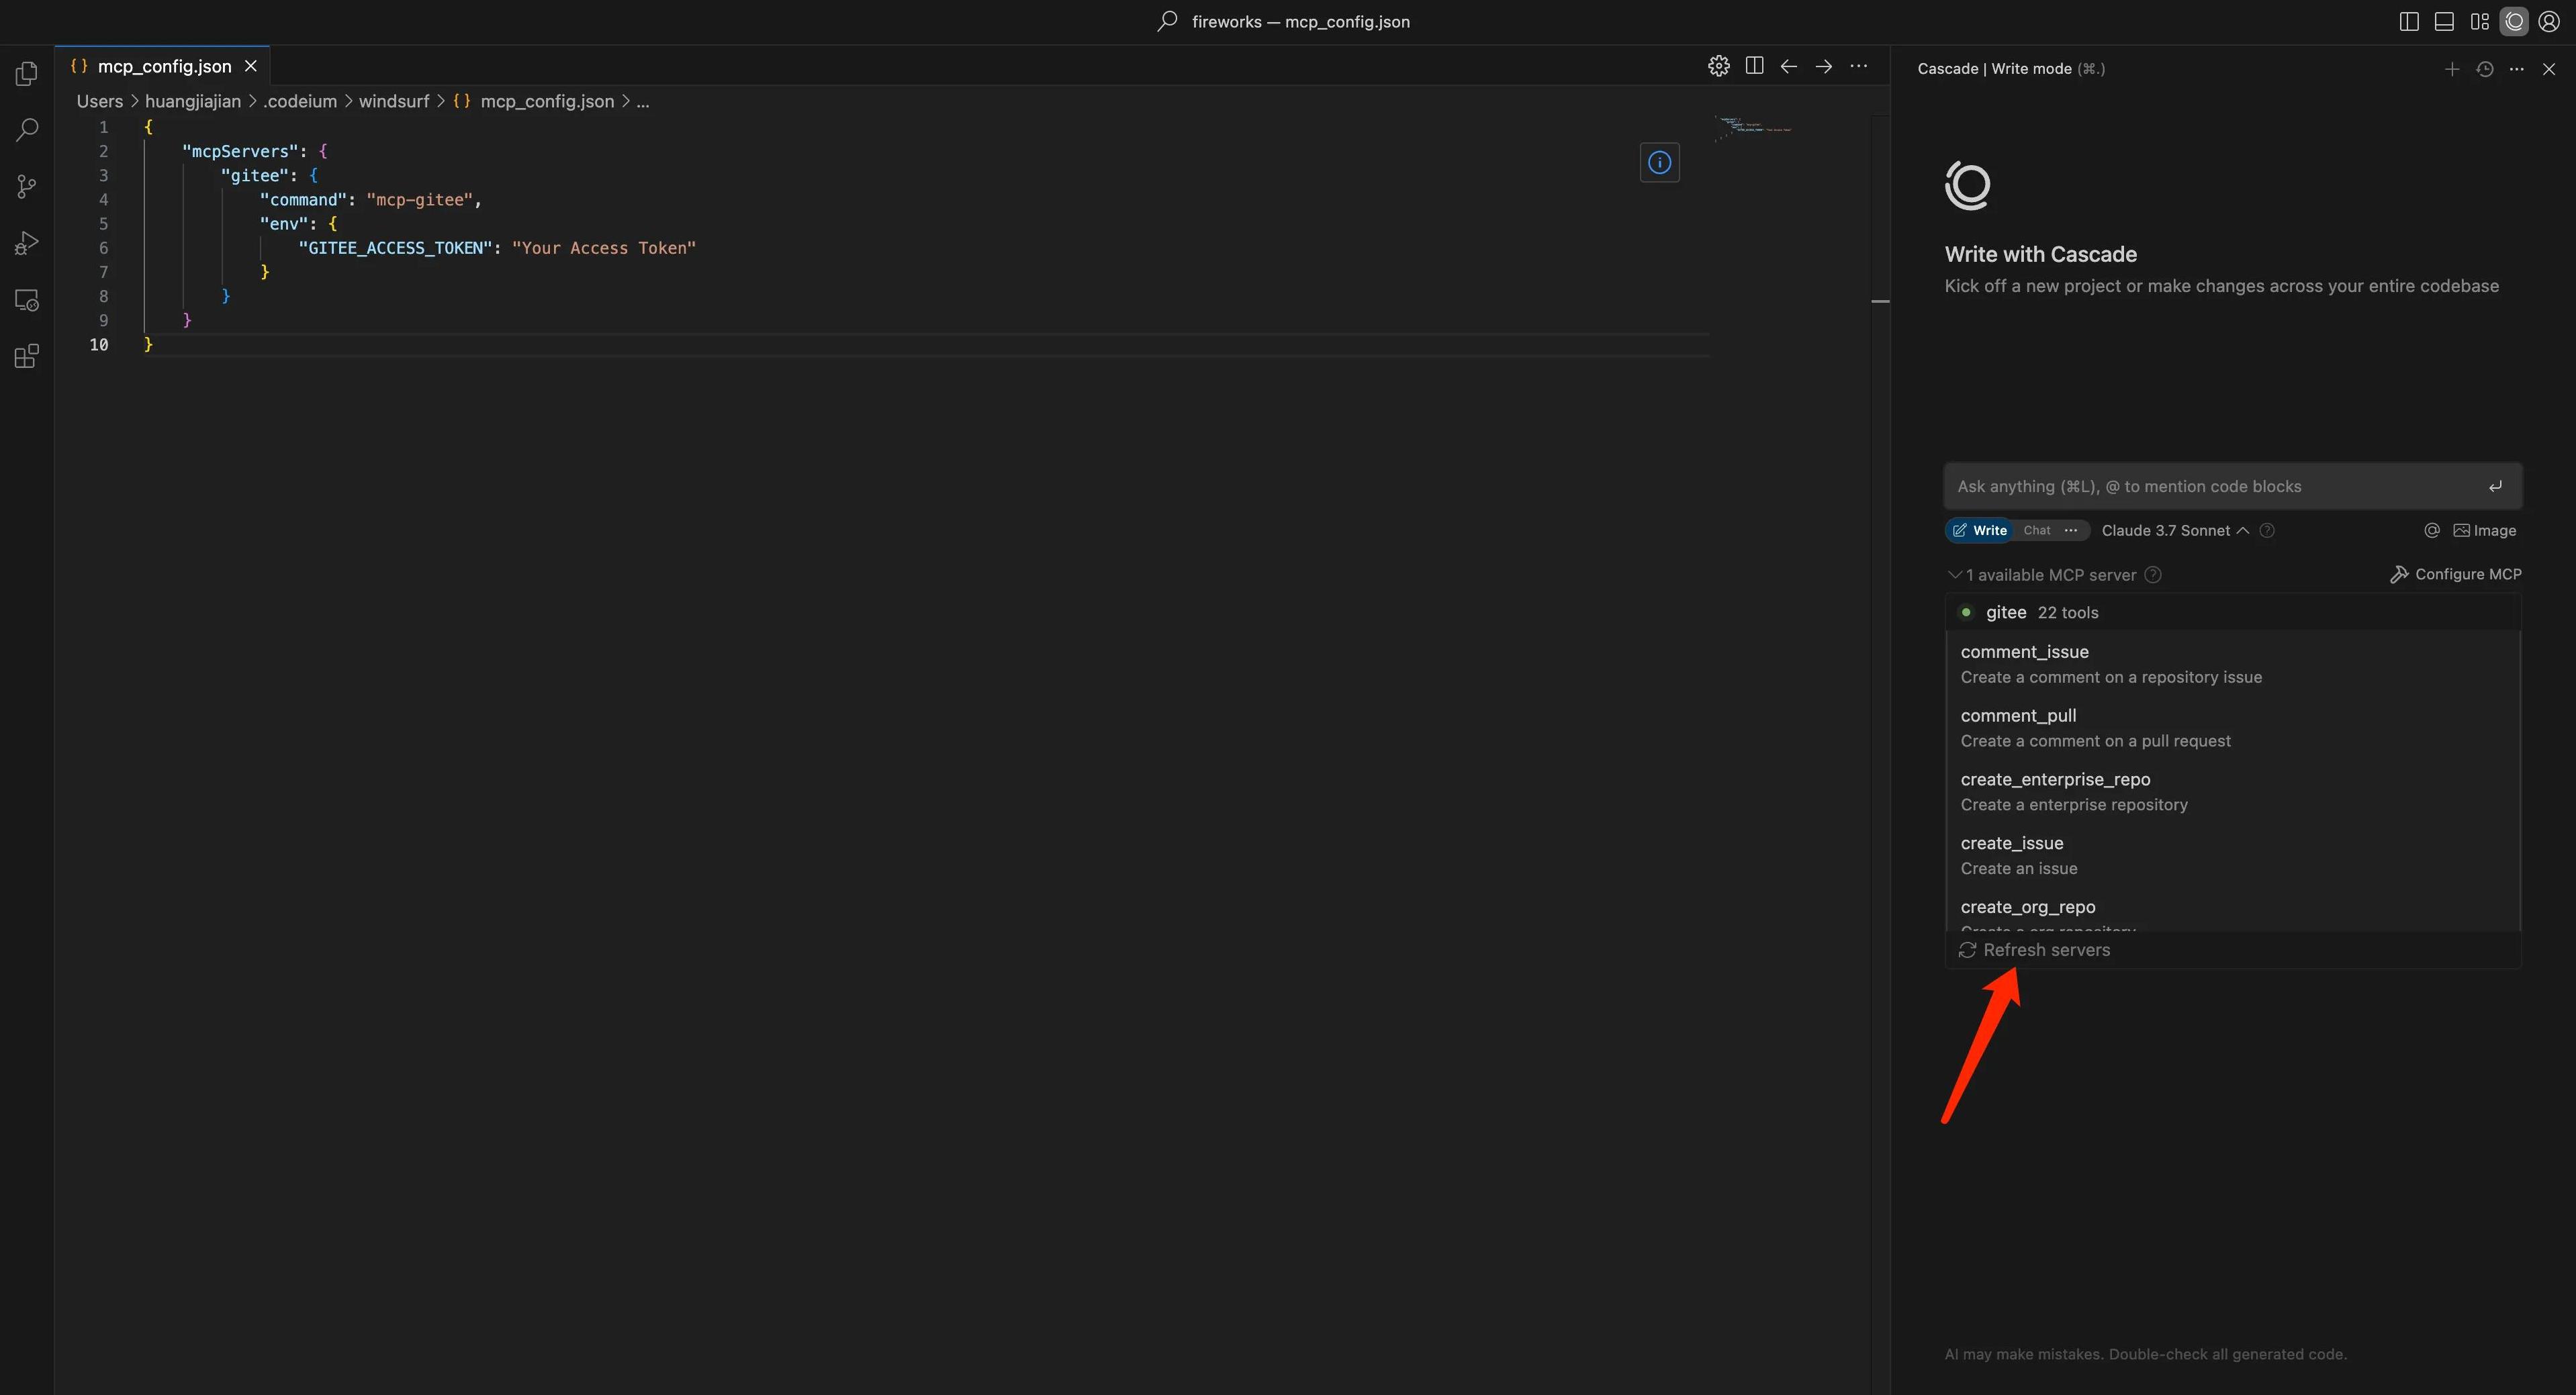Select Write mode in Cascade
The height and width of the screenshot is (1395, 2576).
tap(1979, 531)
